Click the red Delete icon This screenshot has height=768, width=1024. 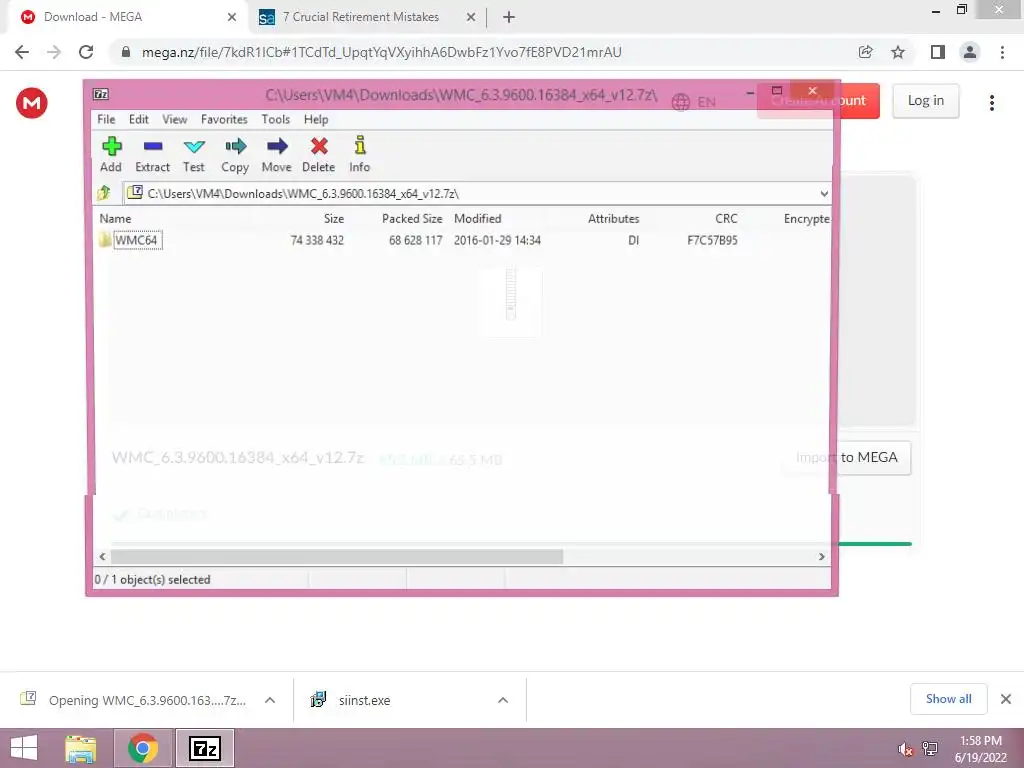[x=319, y=146]
